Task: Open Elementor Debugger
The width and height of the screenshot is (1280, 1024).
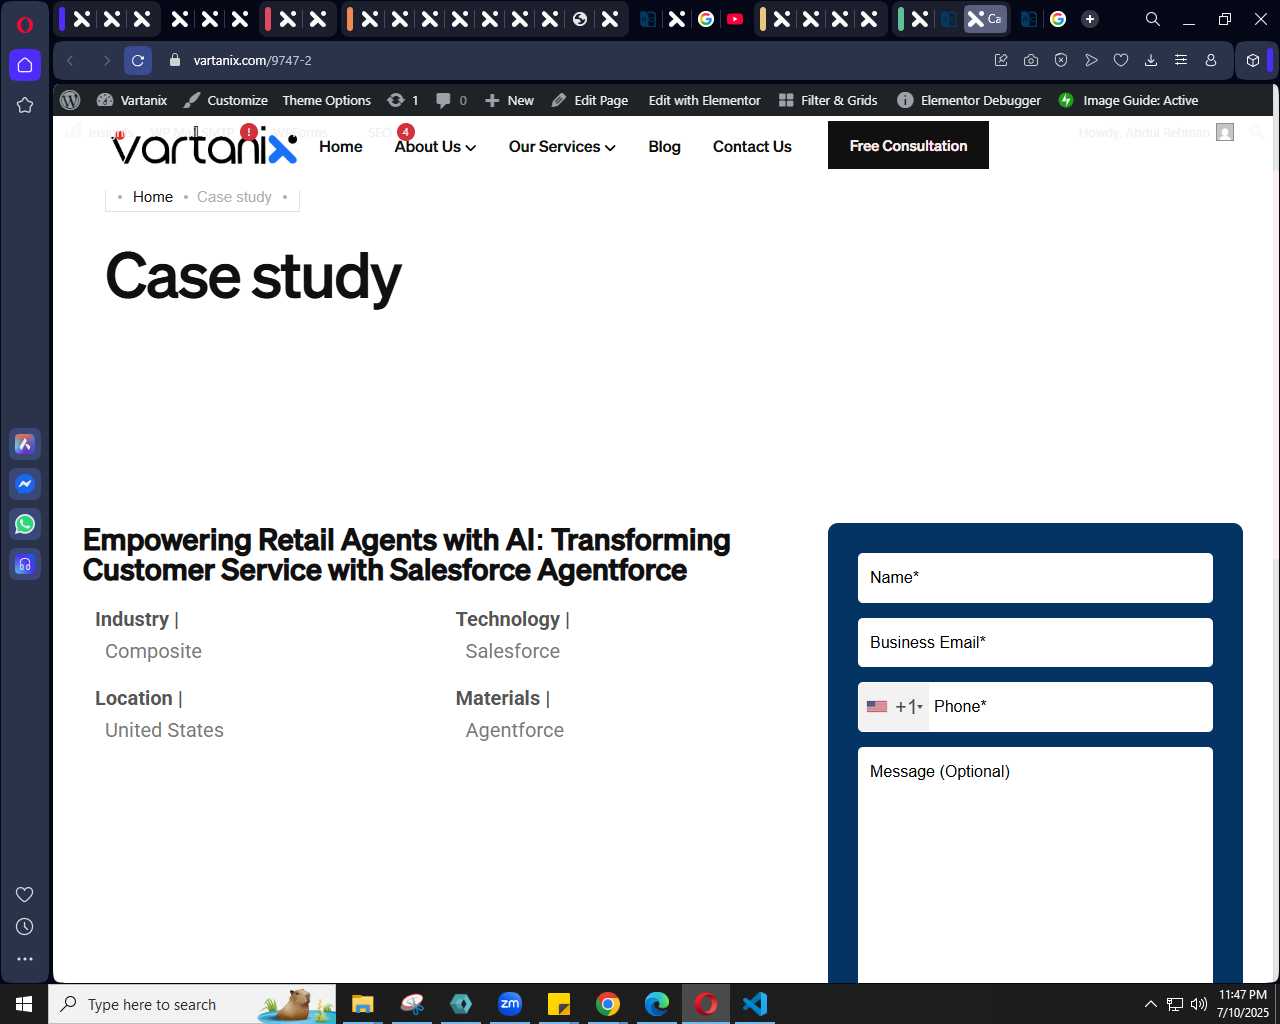Action: 969,100
